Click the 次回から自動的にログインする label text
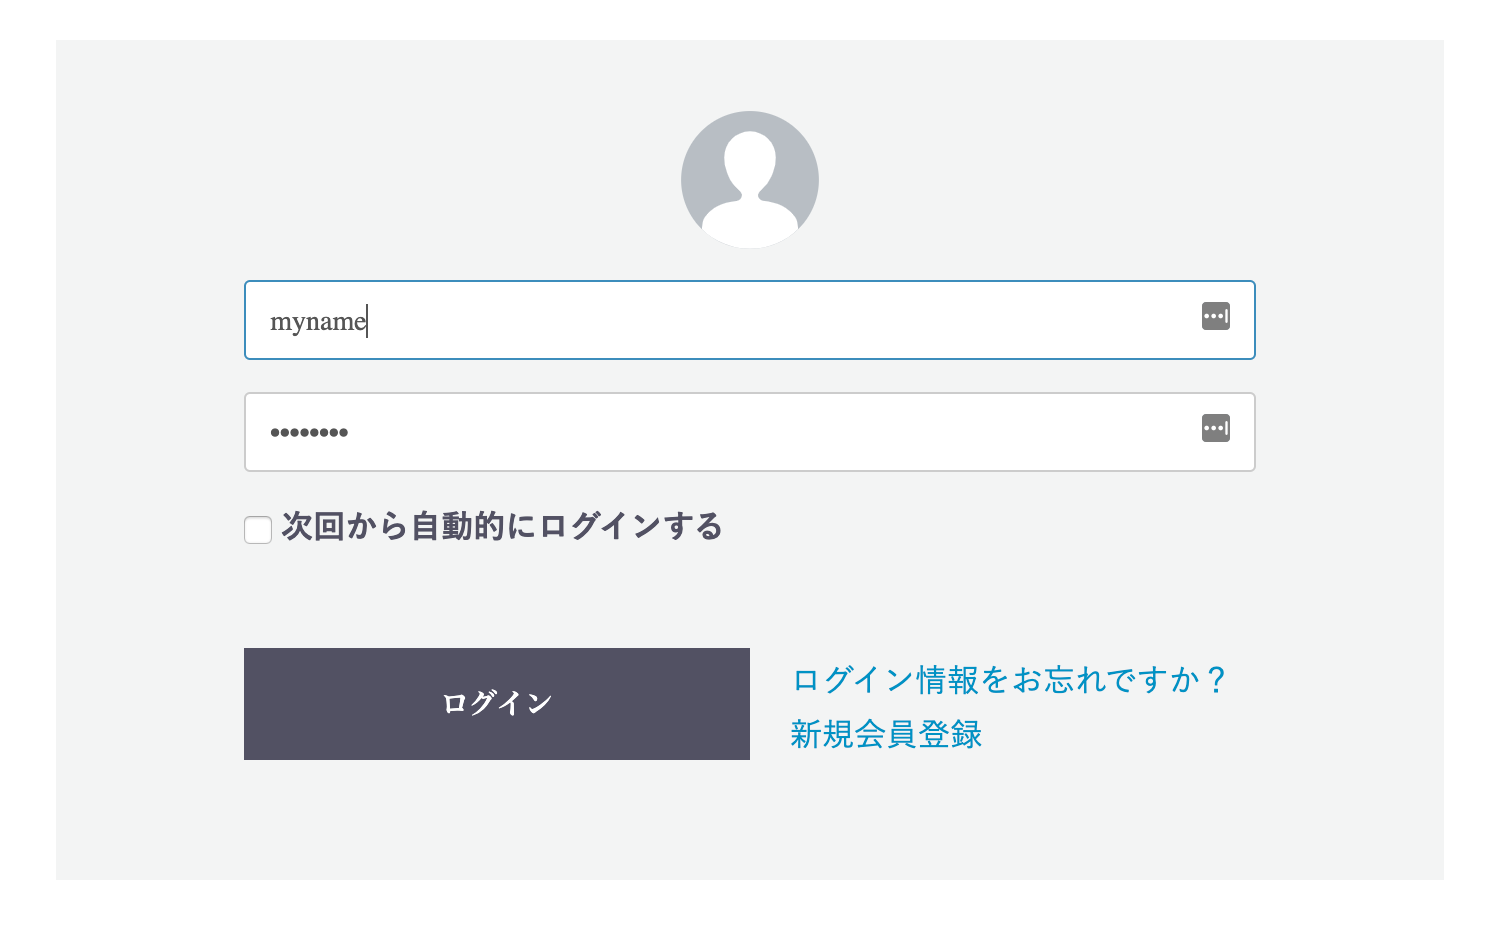The height and width of the screenshot is (934, 1502). point(502,526)
